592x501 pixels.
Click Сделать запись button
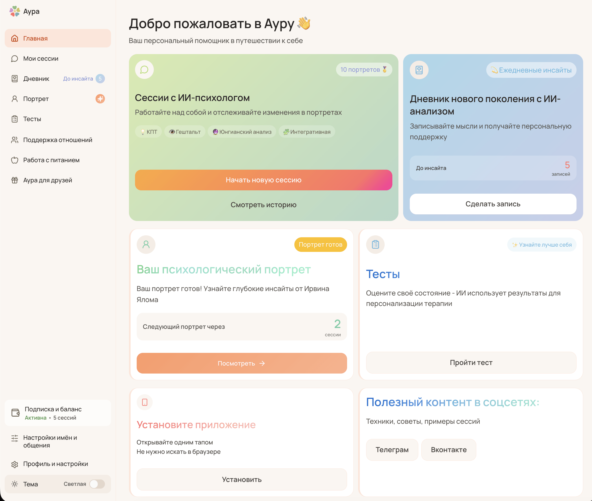coord(493,204)
